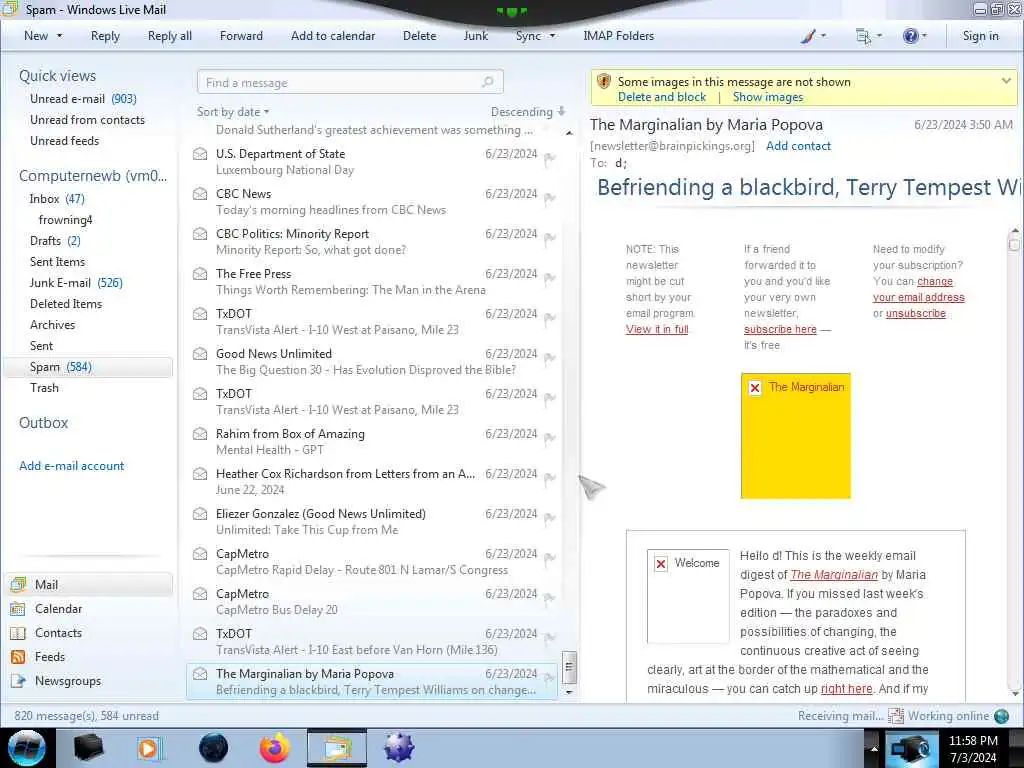Switch to Feeds pane icon
The height and width of the screenshot is (768, 1024).
tap(18, 657)
